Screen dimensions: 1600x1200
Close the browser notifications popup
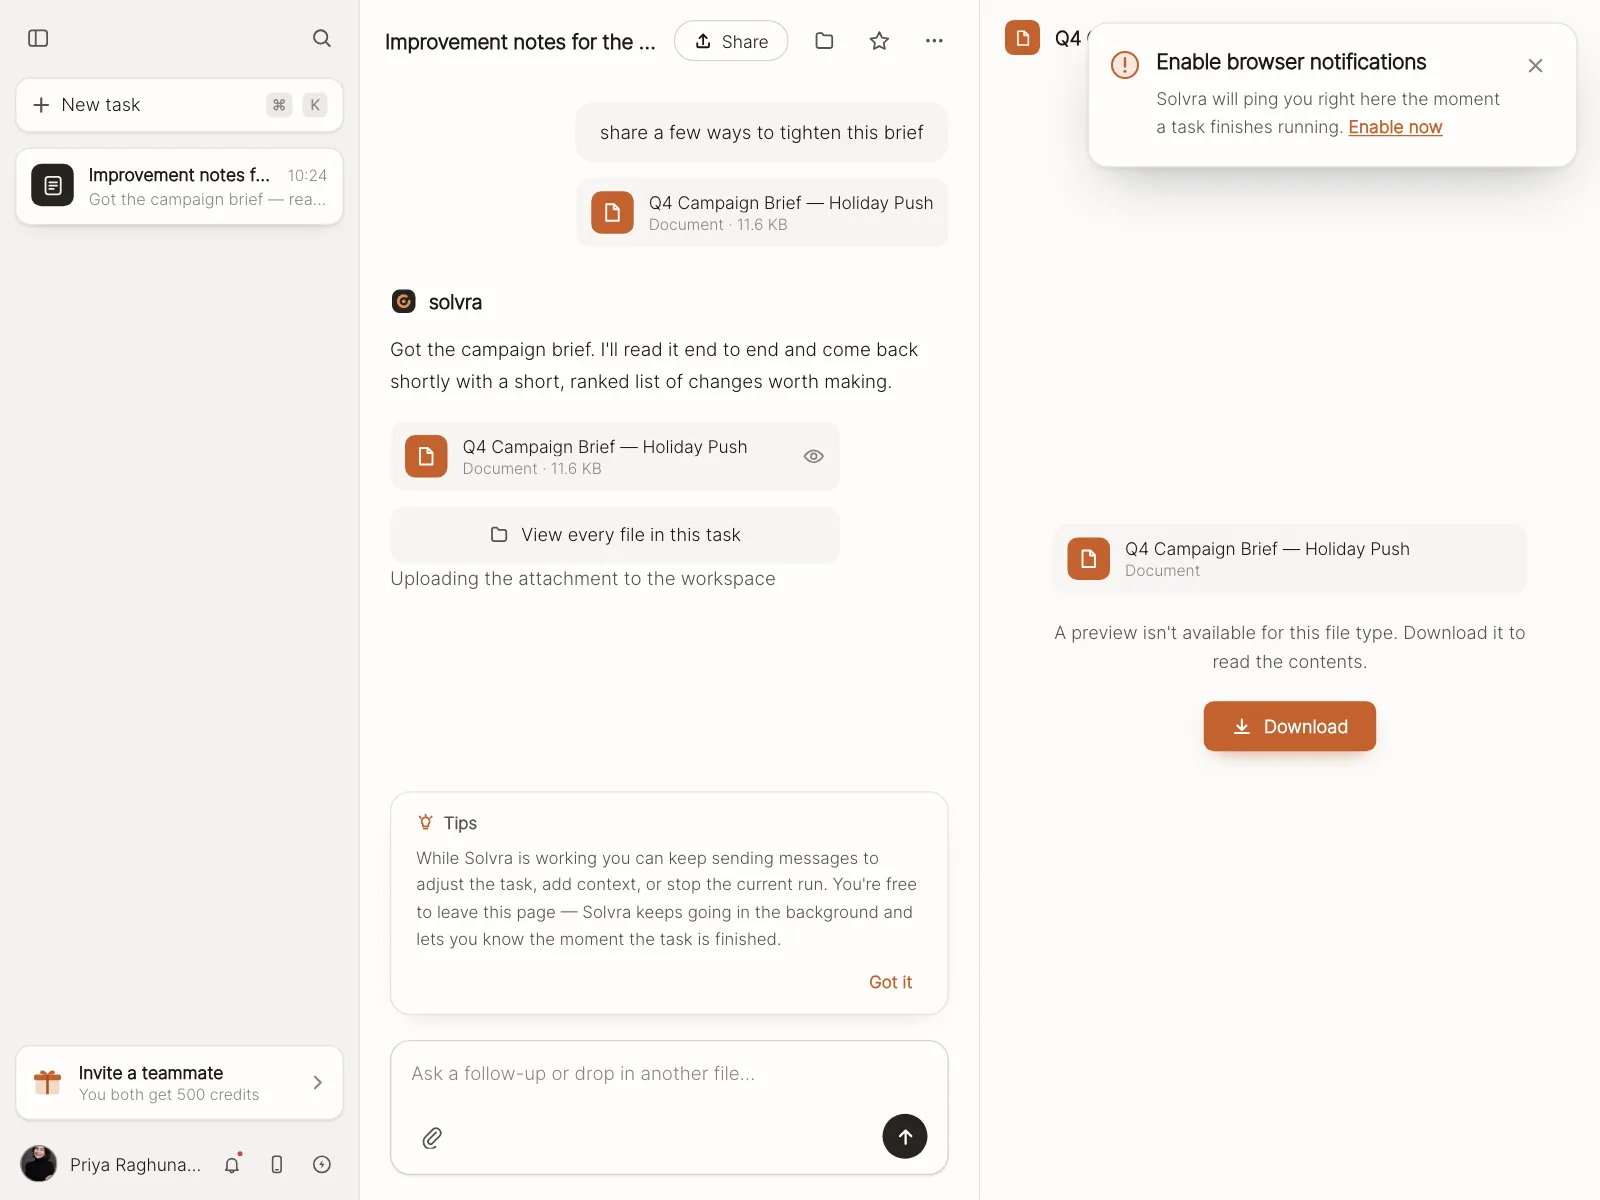click(1536, 66)
